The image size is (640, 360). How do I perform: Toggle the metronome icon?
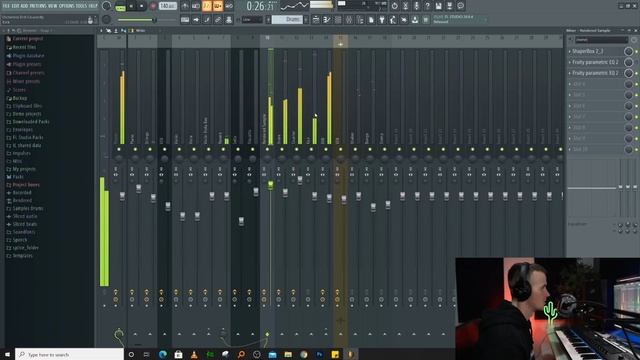click(185, 6)
